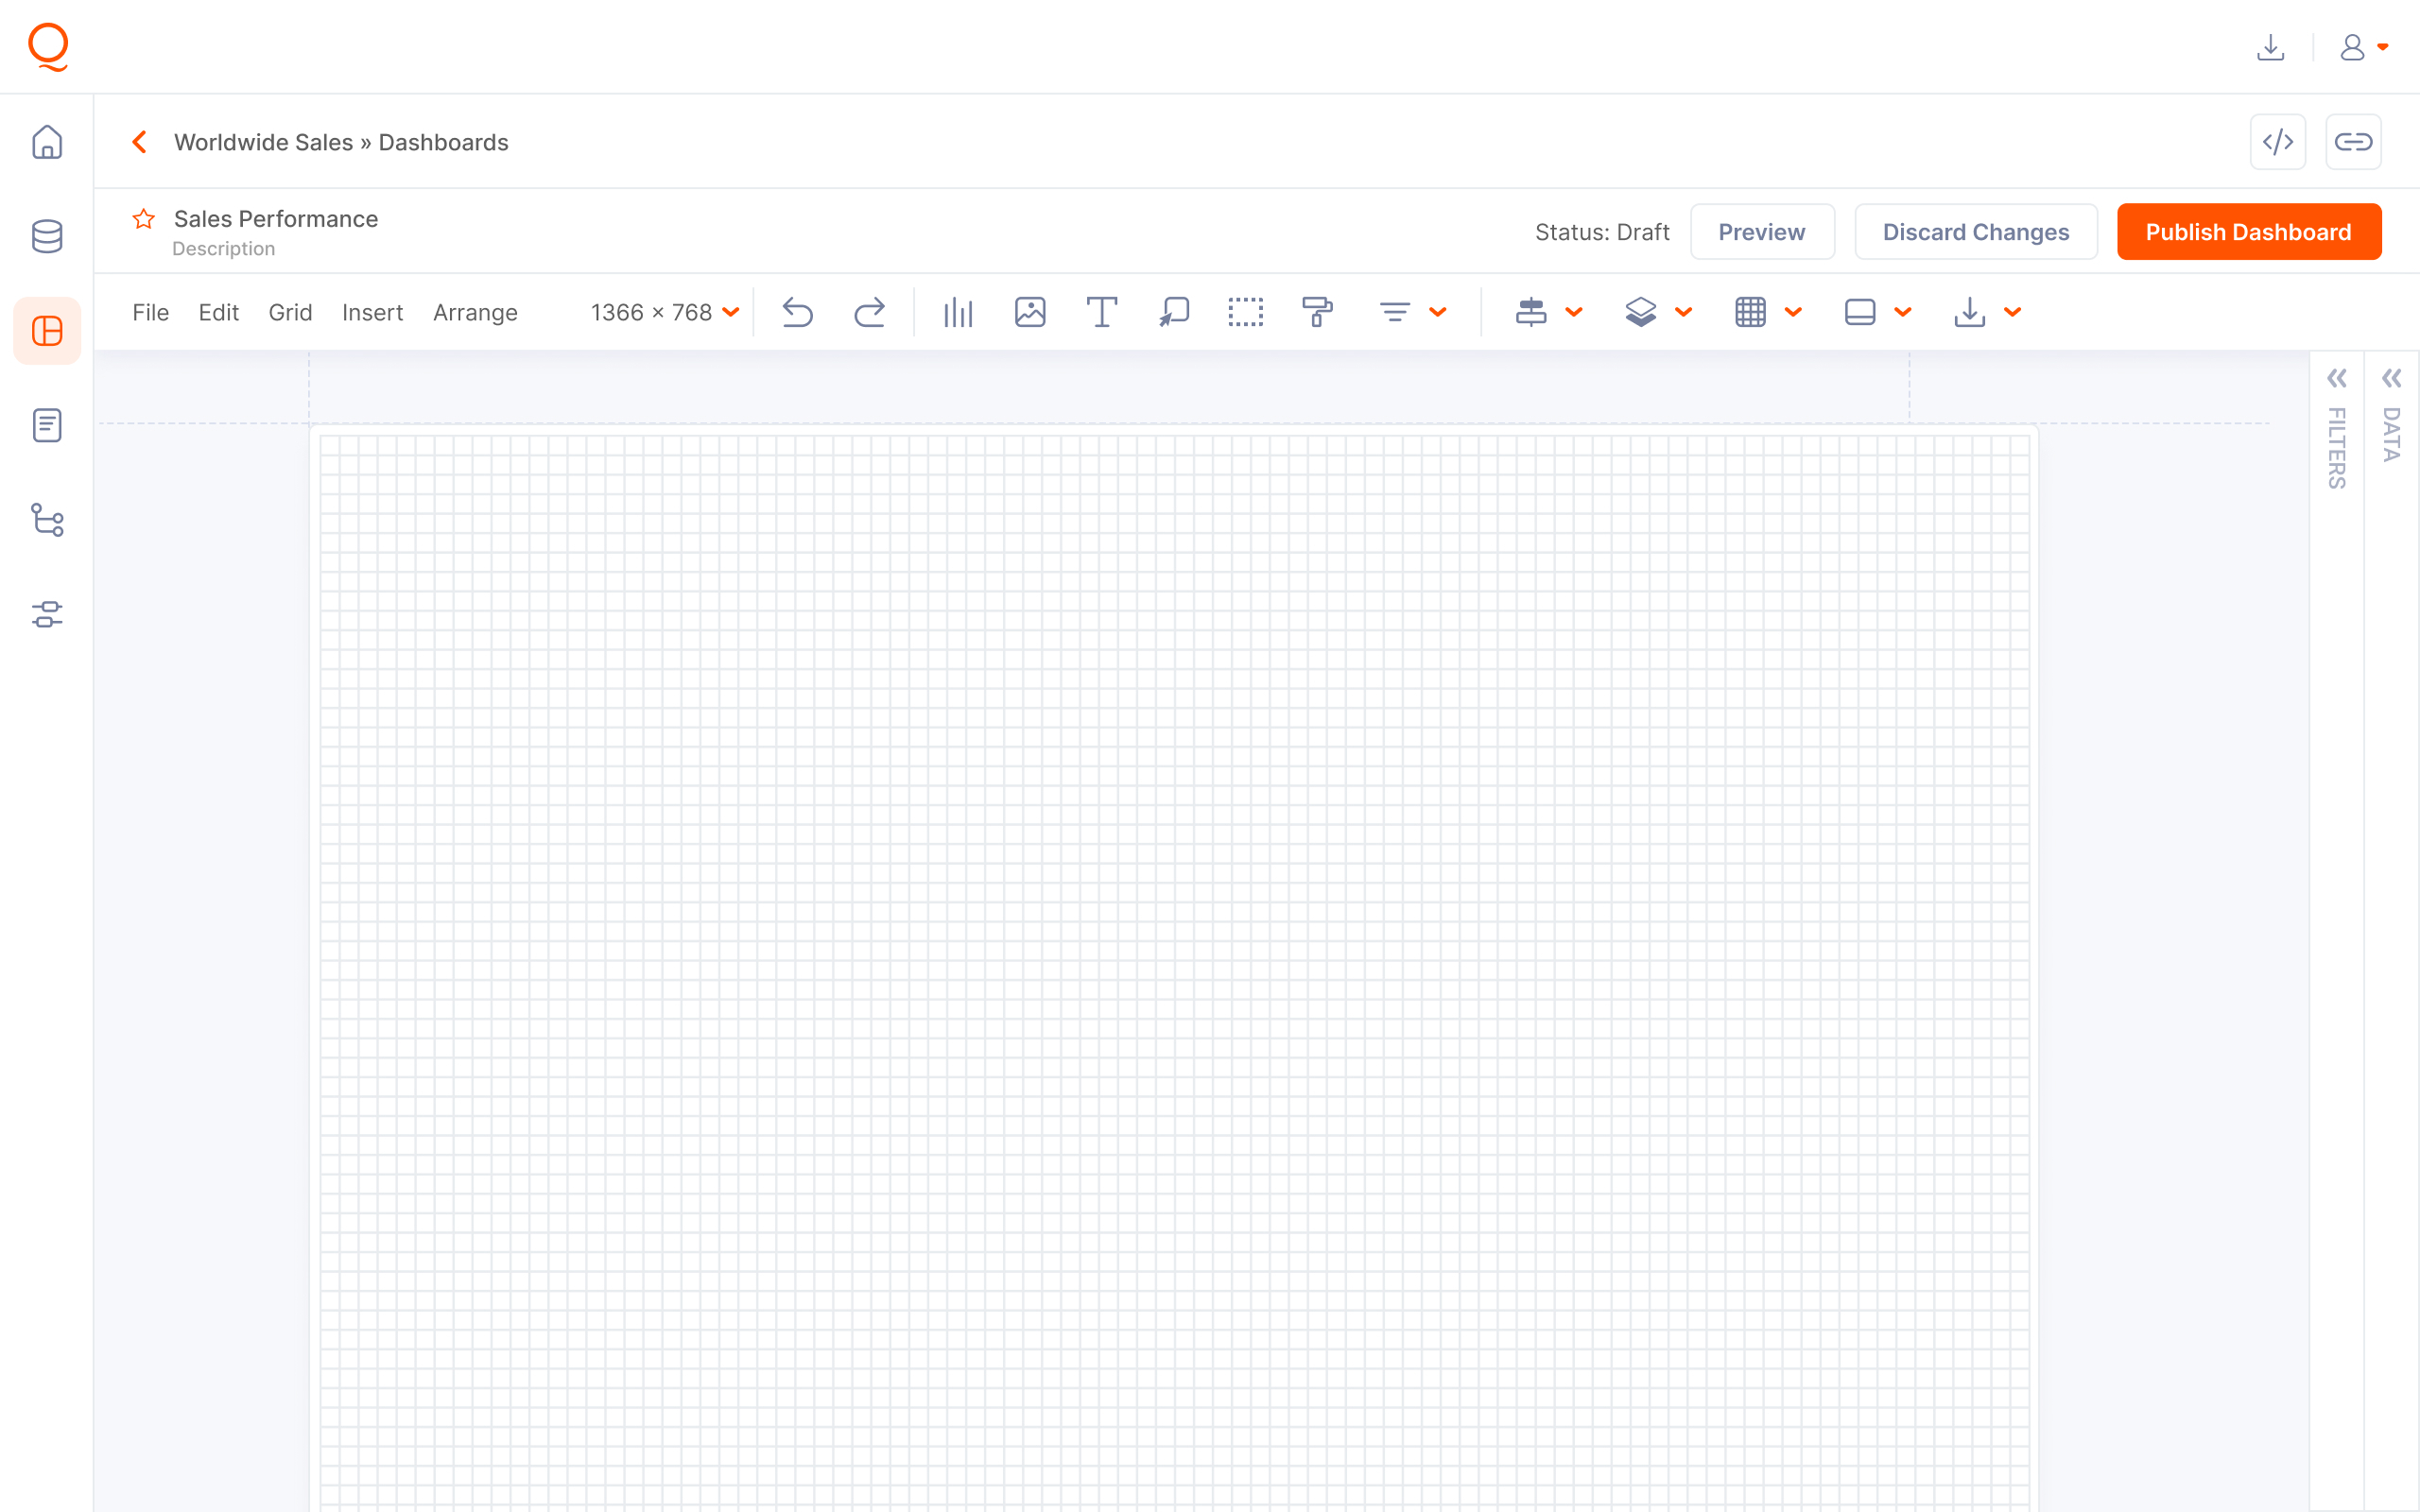Copy link via chain icon button
2420x1512 pixels.
click(2352, 142)
